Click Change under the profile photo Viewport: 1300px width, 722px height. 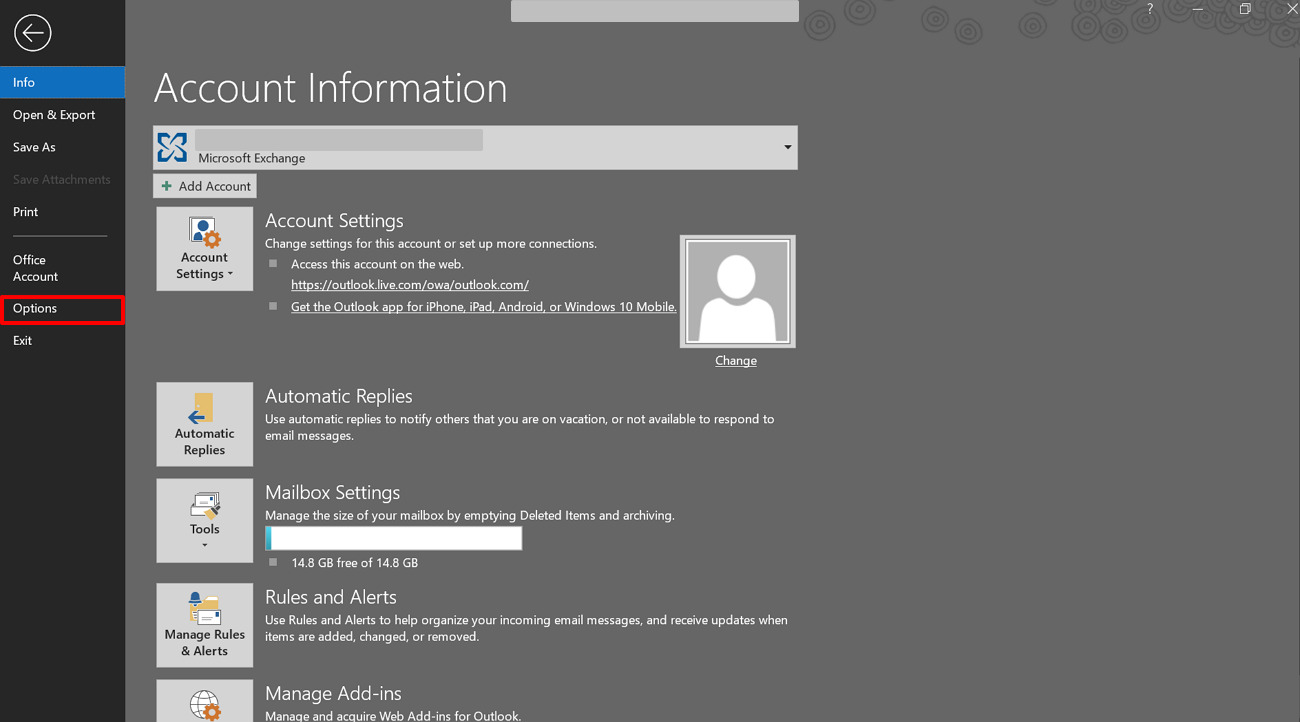736,361
